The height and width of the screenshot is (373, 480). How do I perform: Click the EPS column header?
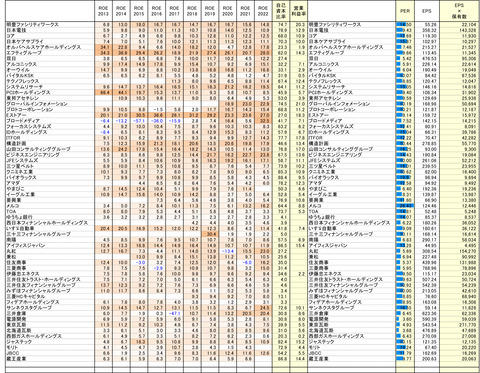pyautogui.click(x=427, y=11)
